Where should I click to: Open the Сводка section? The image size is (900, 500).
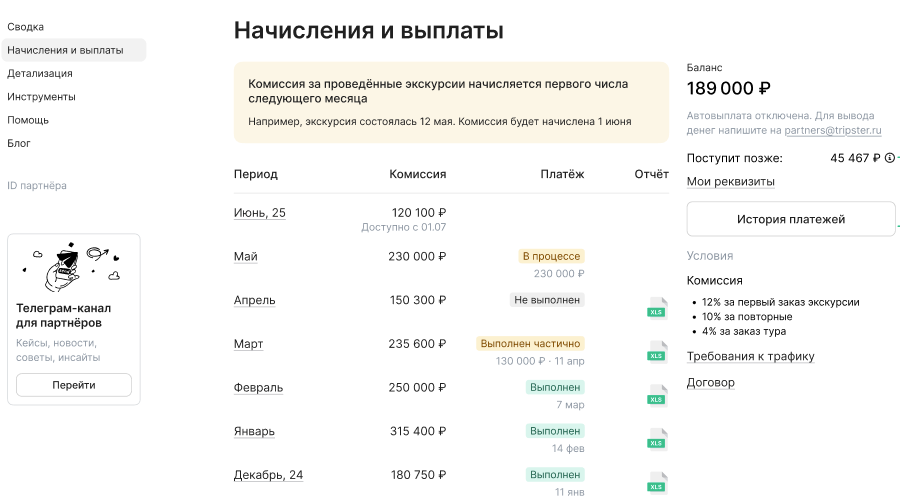pyautogui.click(x=26, y=27)
